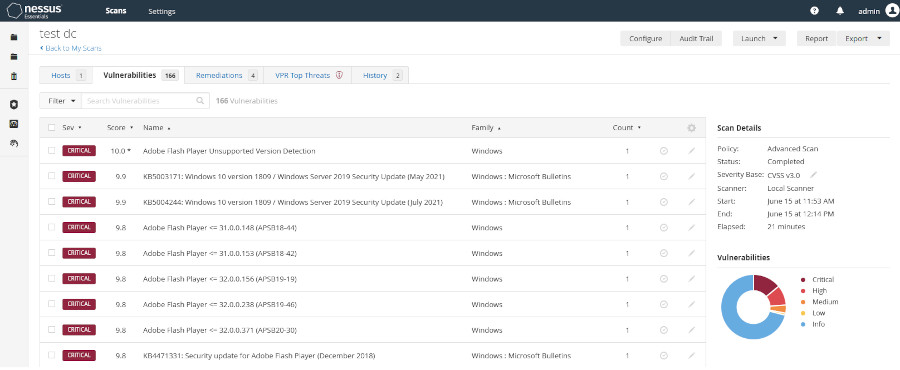This screenshot has height=370, width=900.
Task: Open the help question mark icon
Action: pyautogui.click(x=814, y=11)
